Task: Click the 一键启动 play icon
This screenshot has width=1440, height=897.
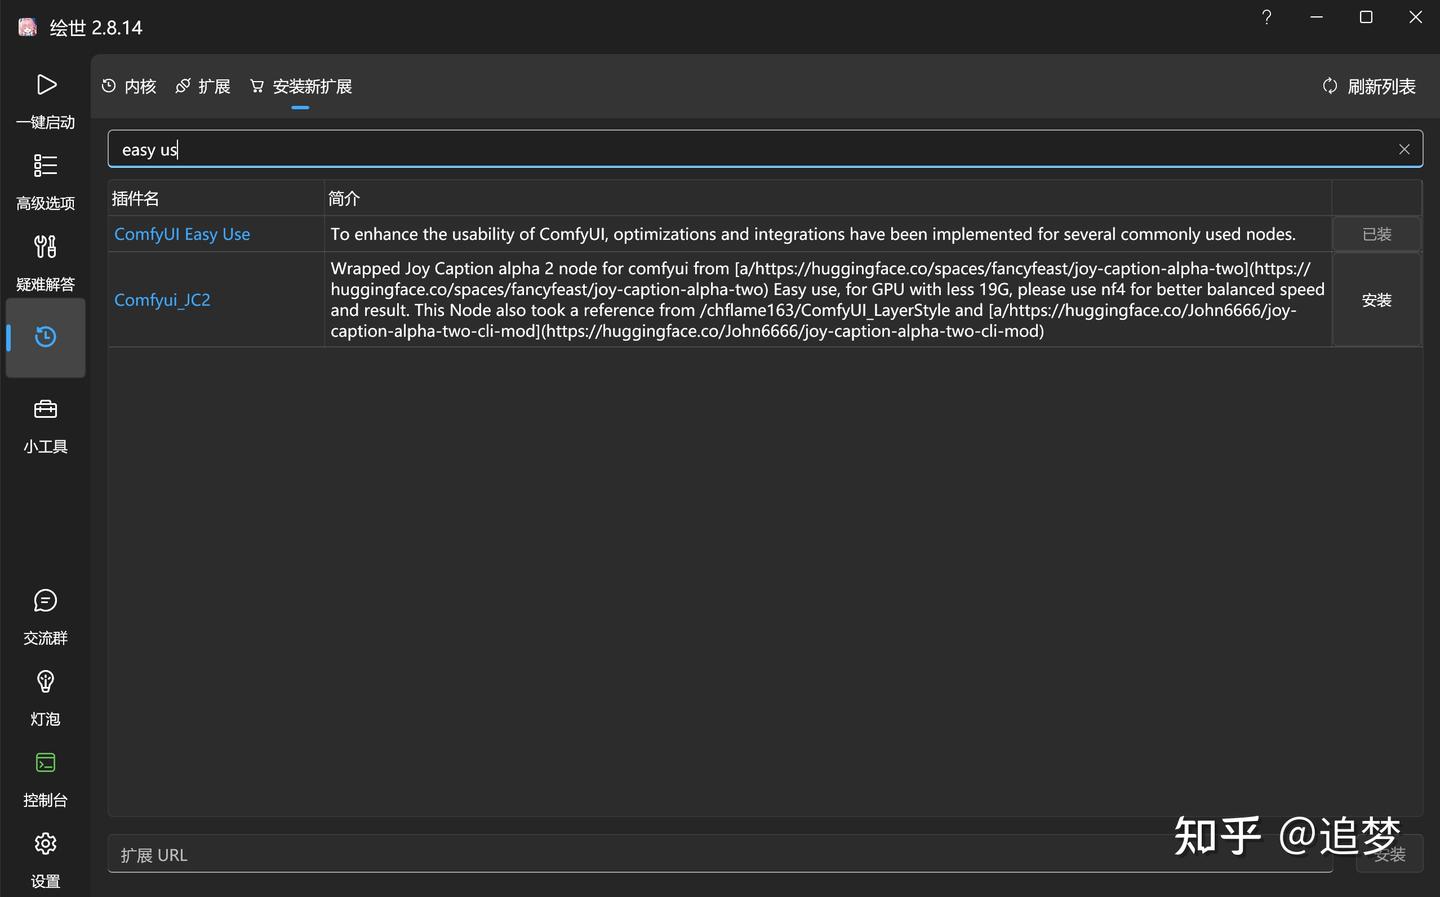Action: tap(46, 85)
